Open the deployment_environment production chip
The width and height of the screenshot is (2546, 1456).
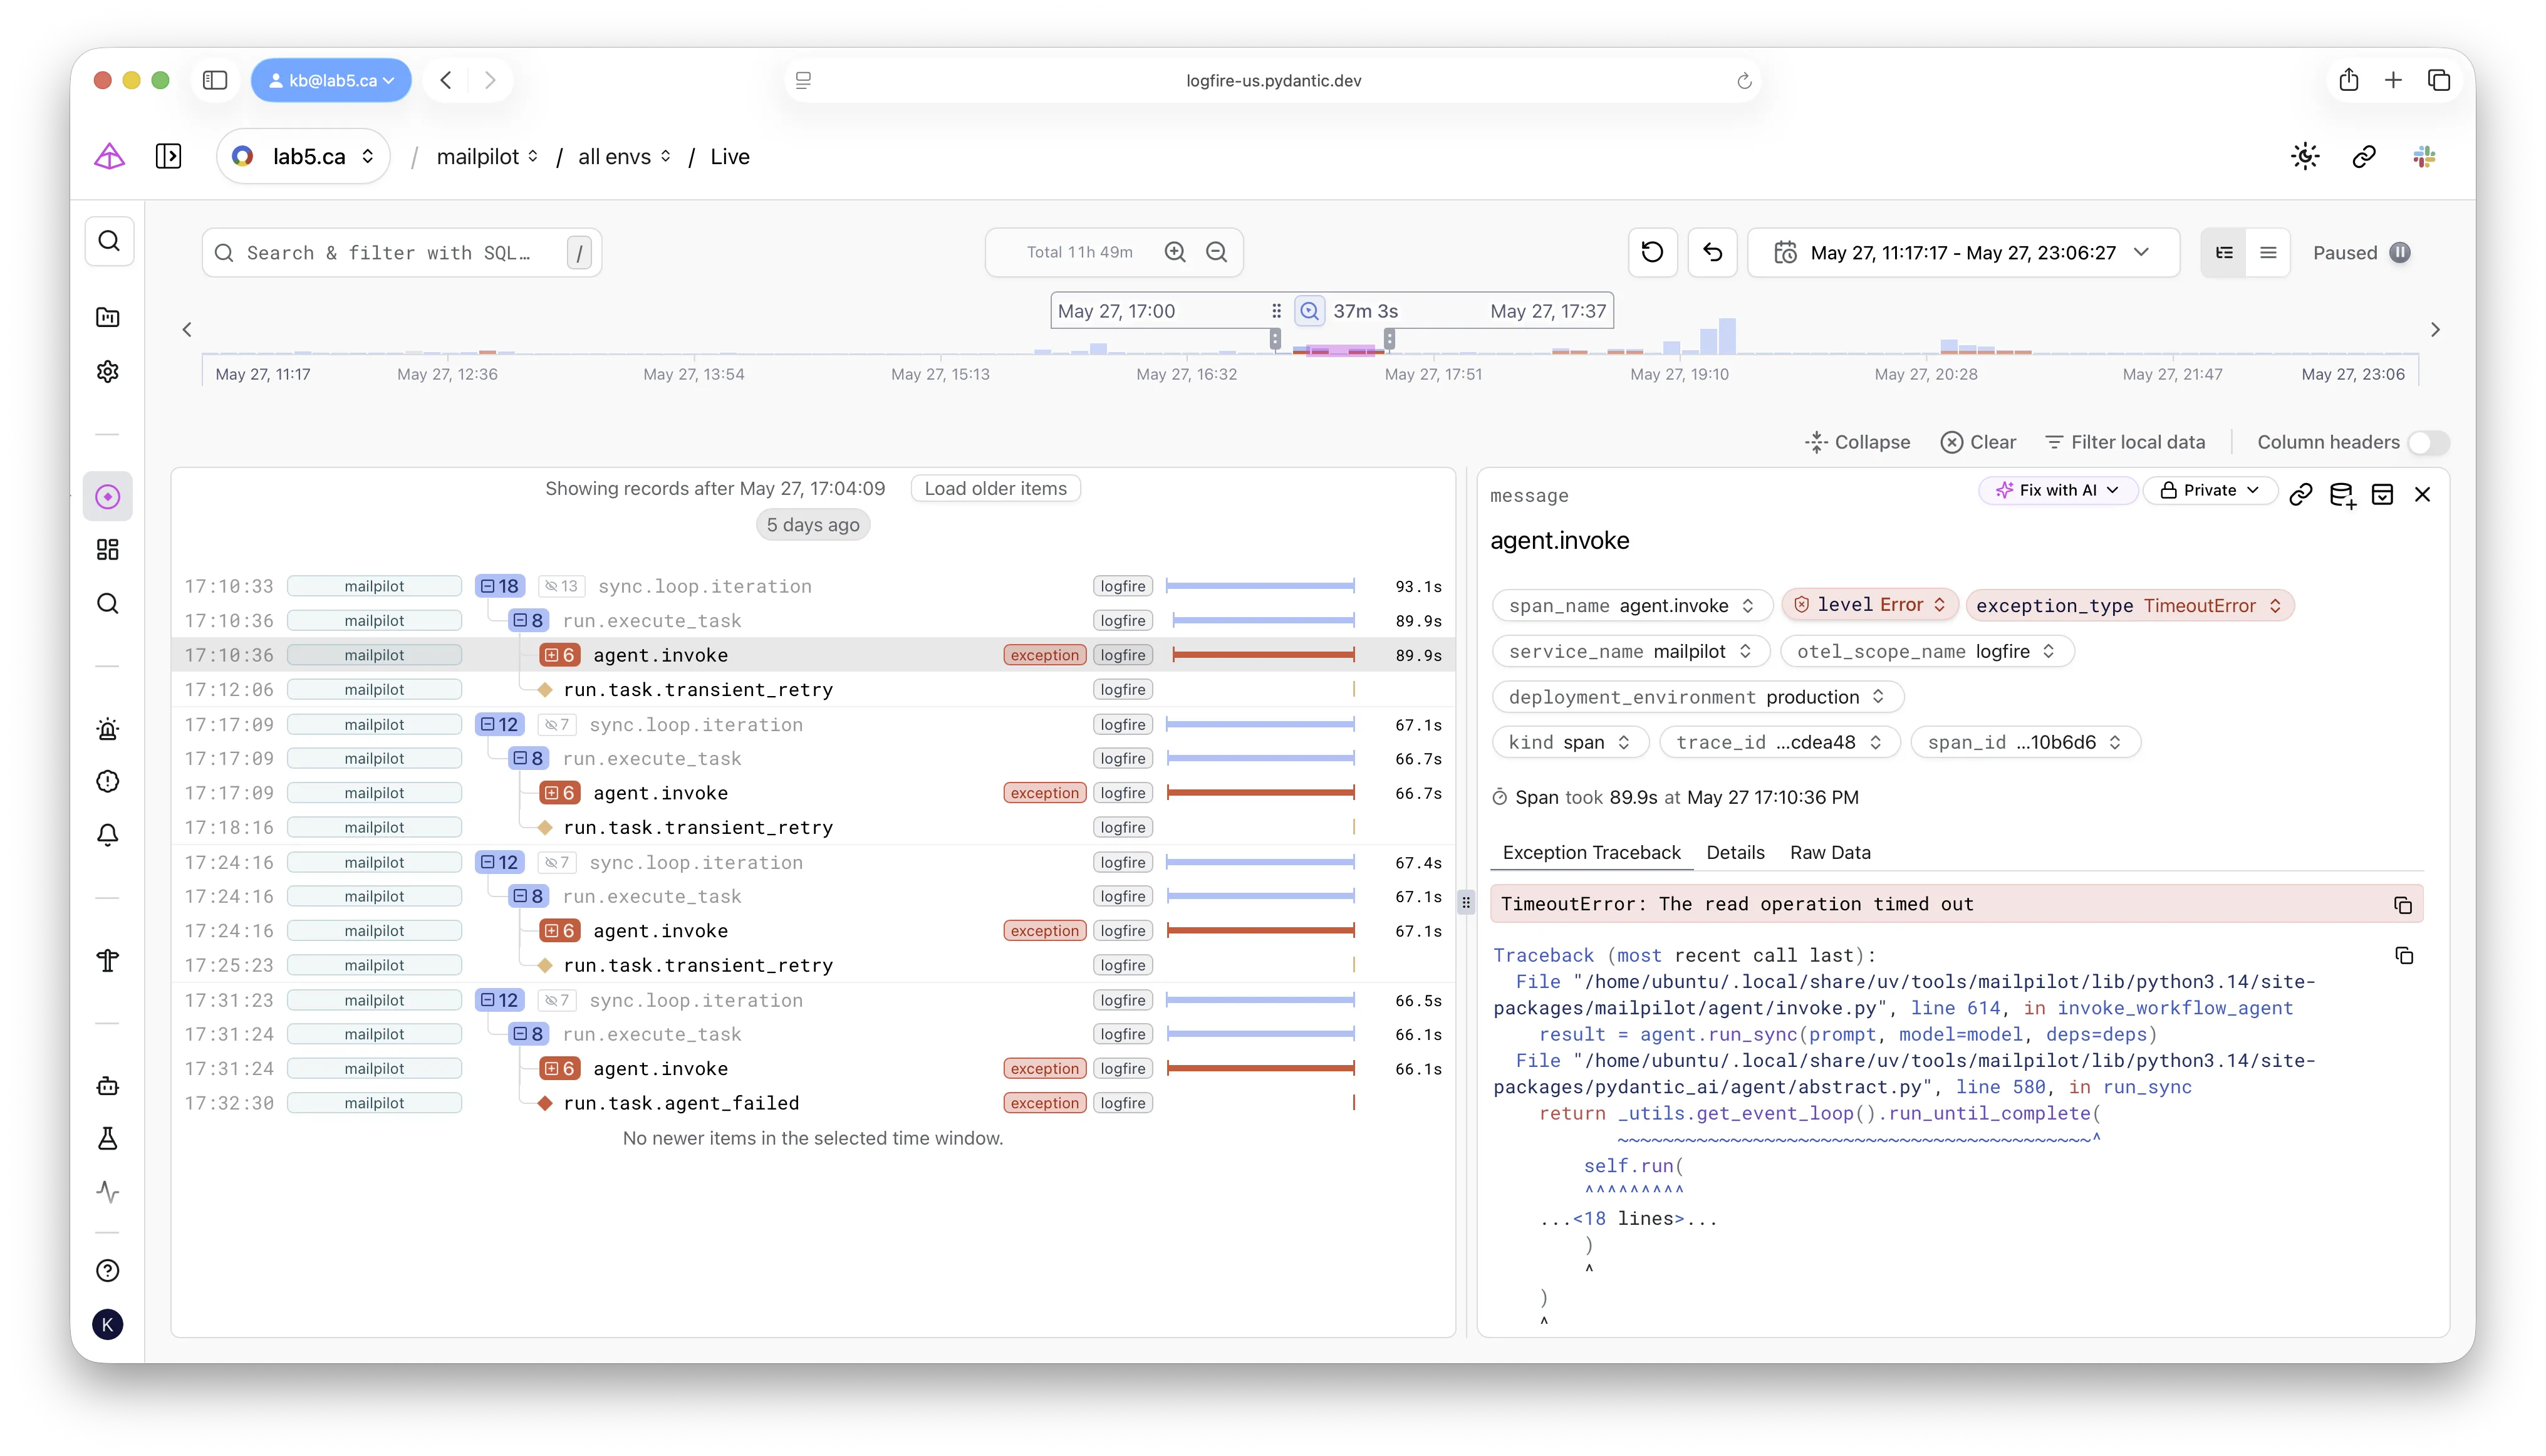(1697, 697)
